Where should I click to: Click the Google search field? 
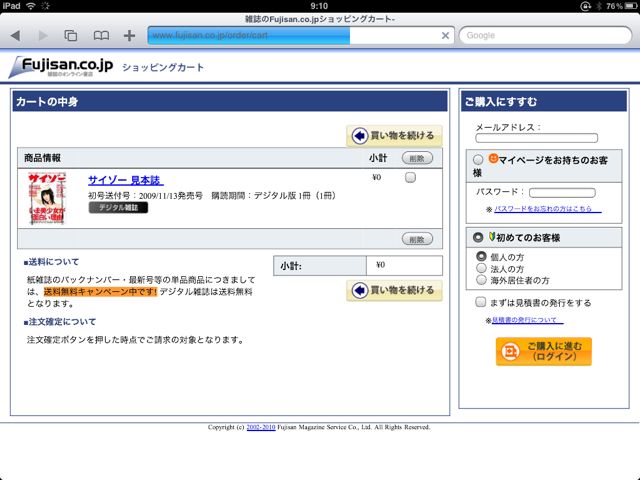pyautogui.click(x=545, y=36)
